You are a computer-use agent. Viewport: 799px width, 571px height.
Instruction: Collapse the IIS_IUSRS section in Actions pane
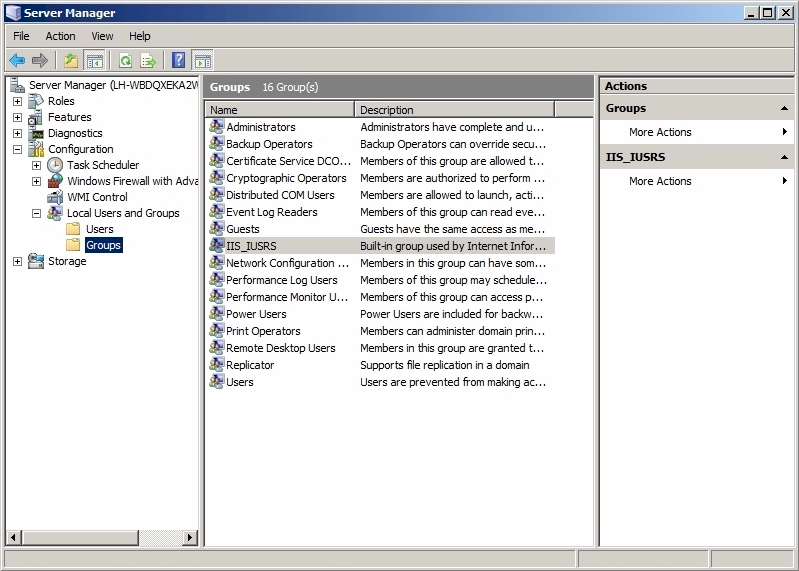pyautogui.click(x=784, y=157)
